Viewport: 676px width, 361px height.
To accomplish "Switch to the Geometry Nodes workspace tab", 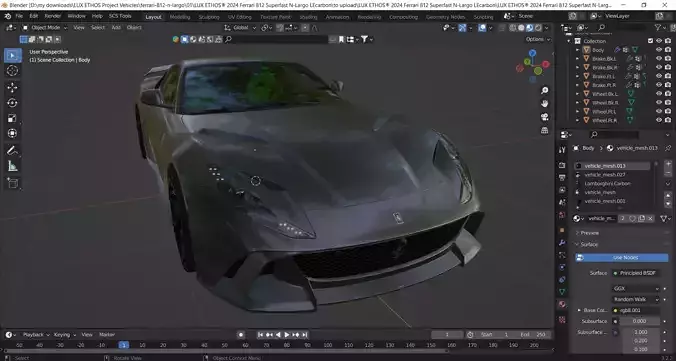I will click(x=446, y=17).
